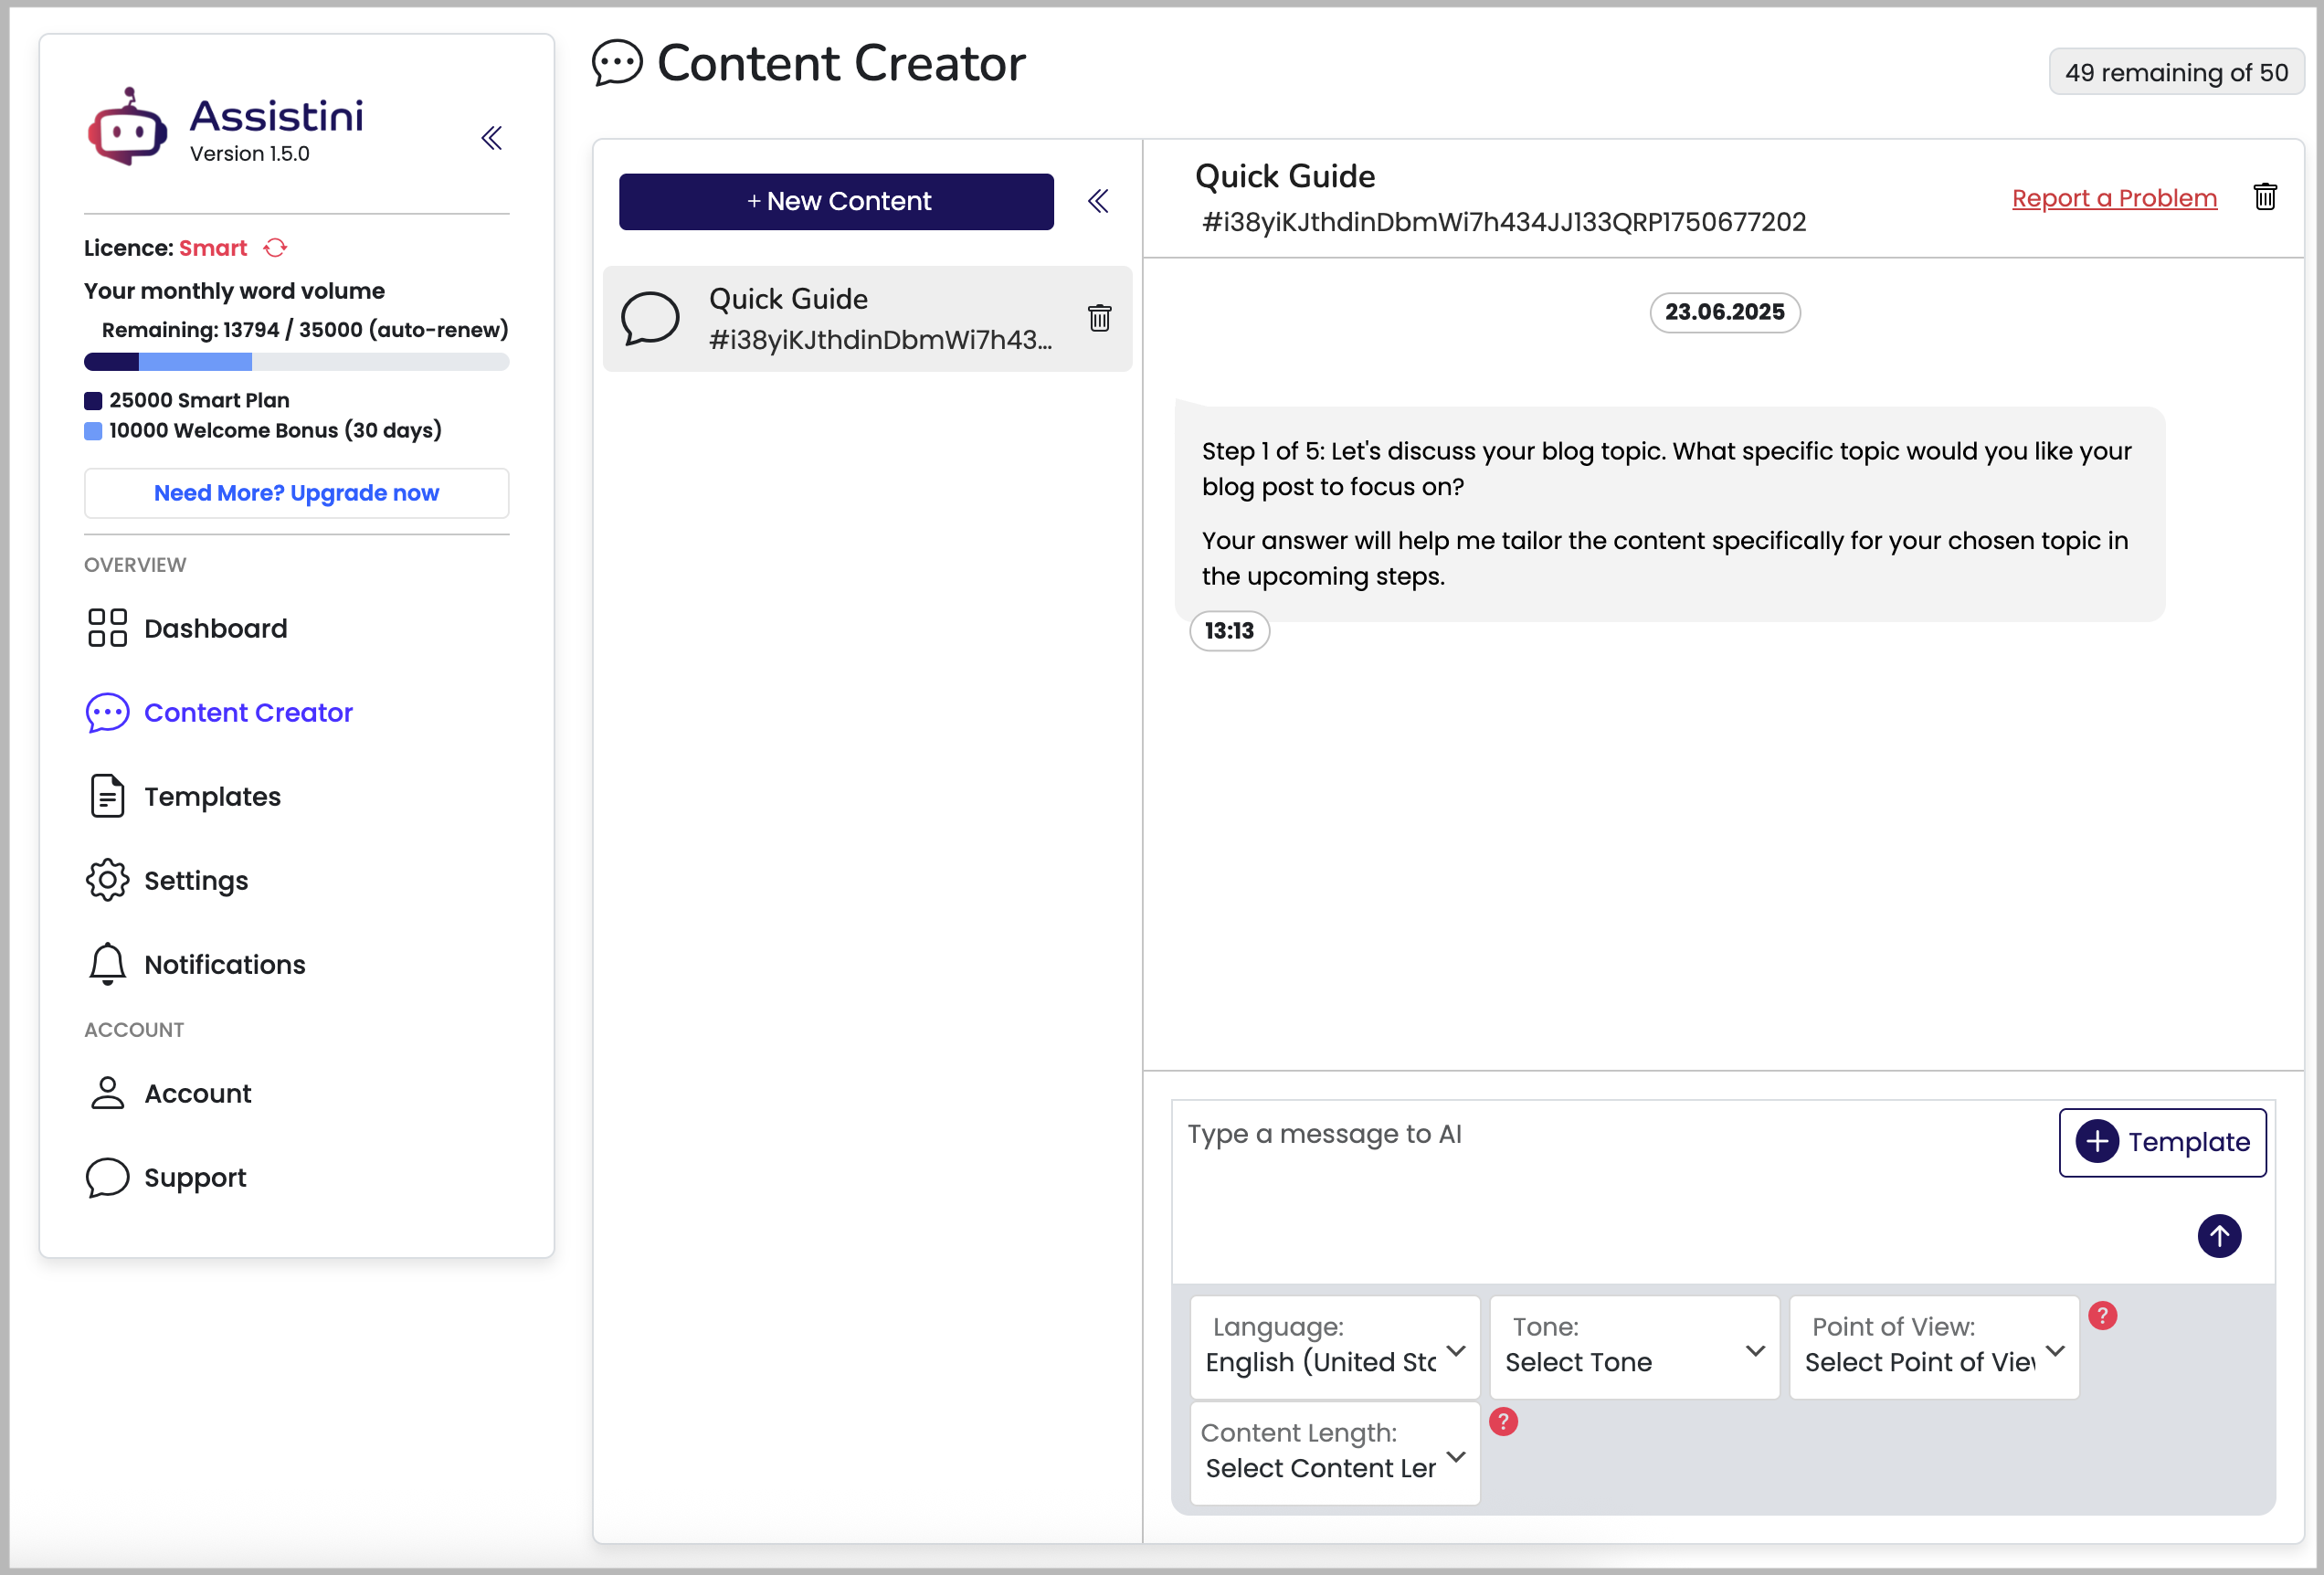Collapse the left sidebar using the double chevron
Screen dimensions: 2324x1575
[491, 138]
